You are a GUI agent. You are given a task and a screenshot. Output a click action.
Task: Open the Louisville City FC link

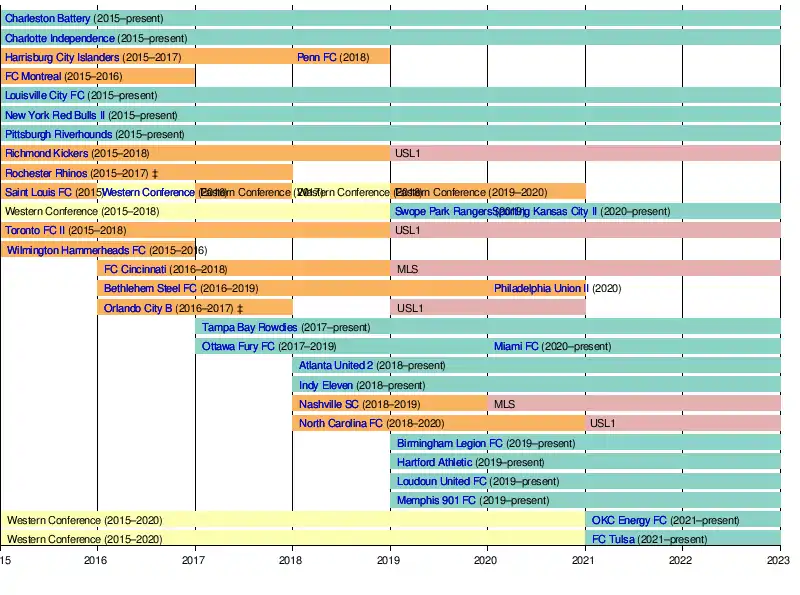tap(44, 95)
